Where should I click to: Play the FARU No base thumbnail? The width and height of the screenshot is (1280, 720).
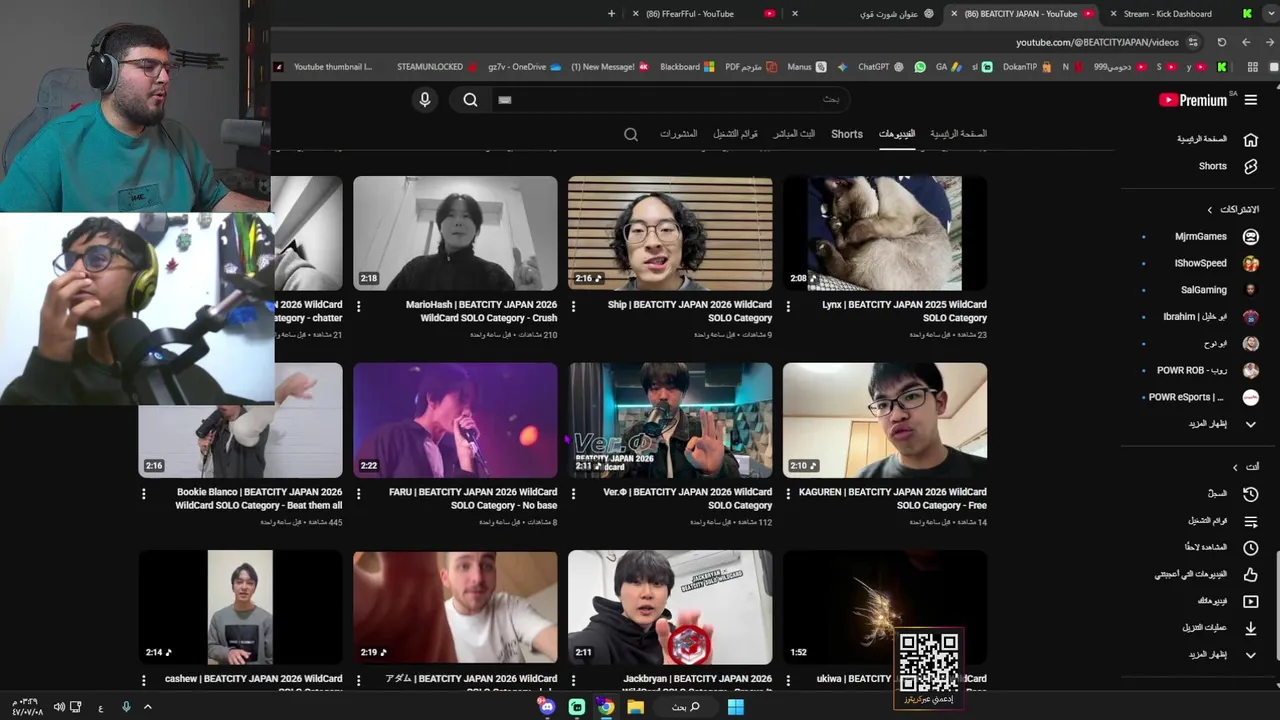[x=455, y=421]
